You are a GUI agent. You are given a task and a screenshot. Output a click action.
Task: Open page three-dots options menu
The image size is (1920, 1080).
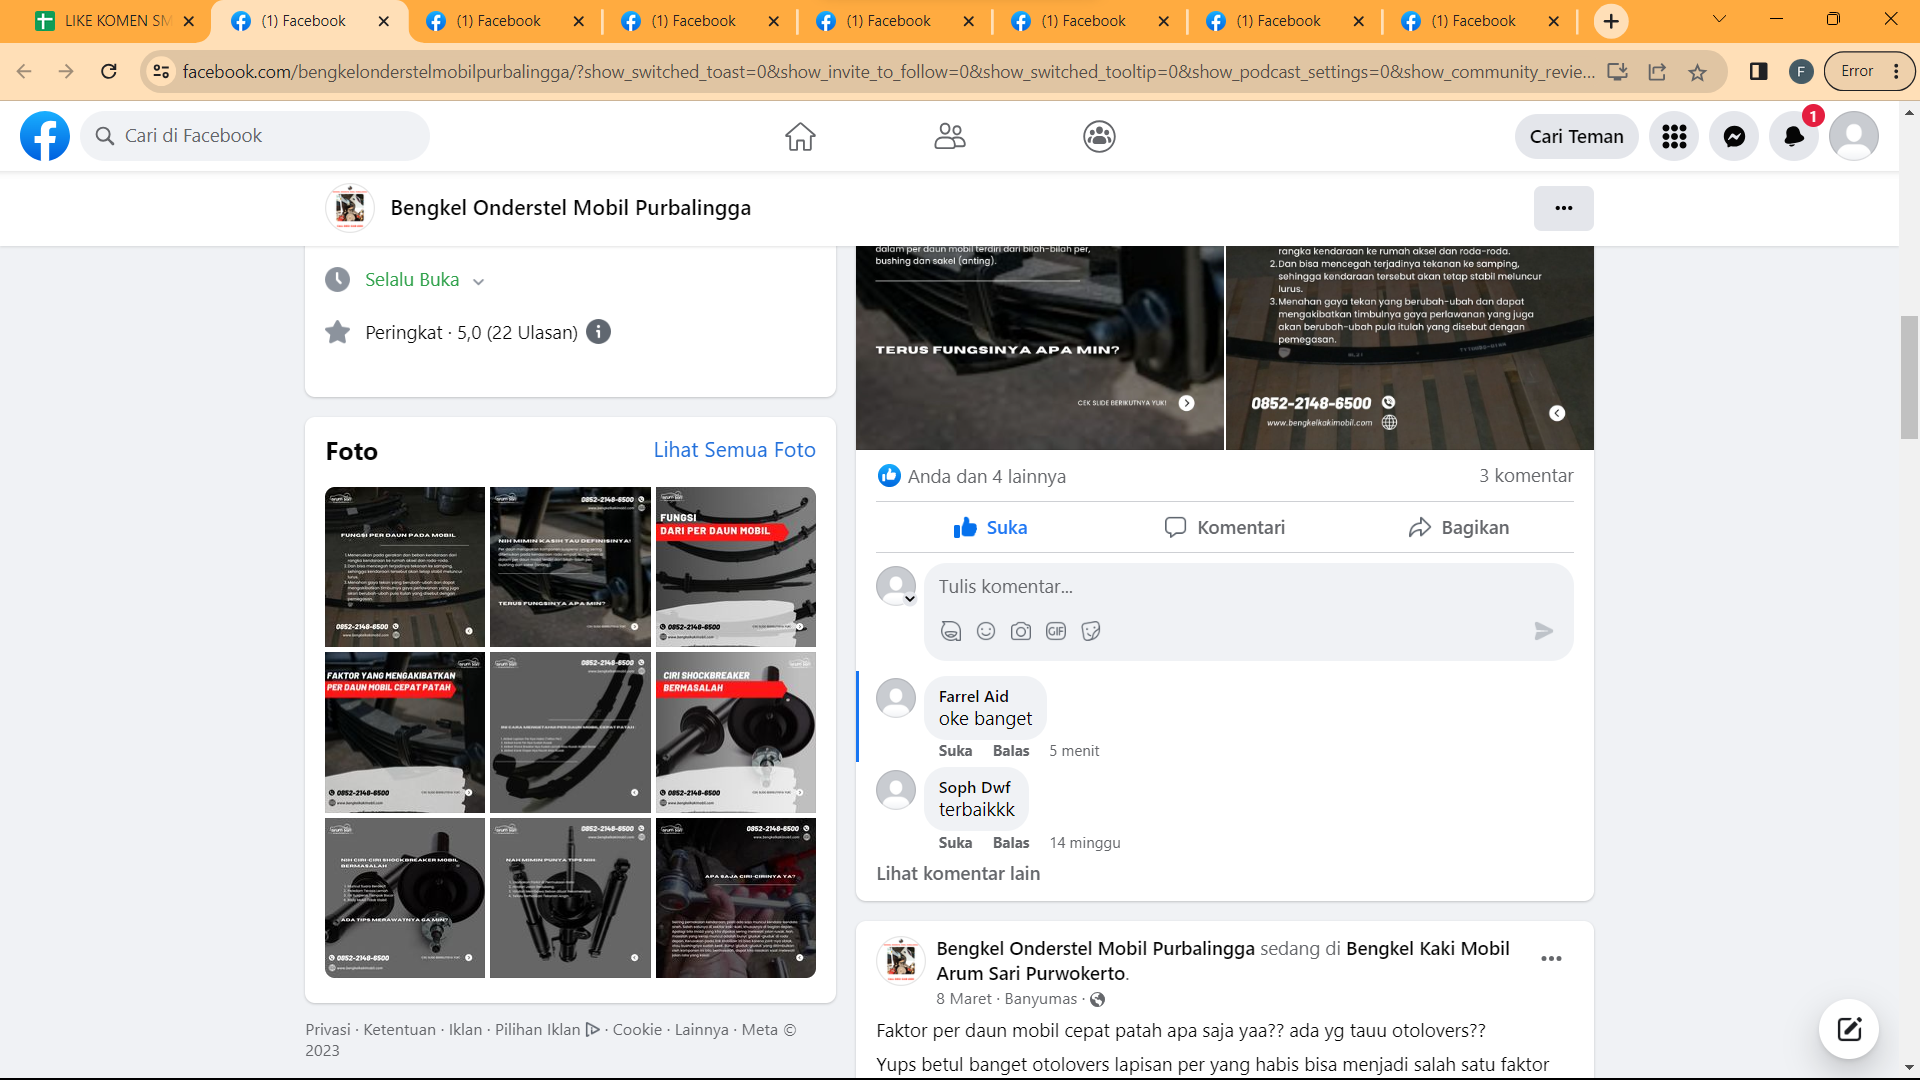1563,208
